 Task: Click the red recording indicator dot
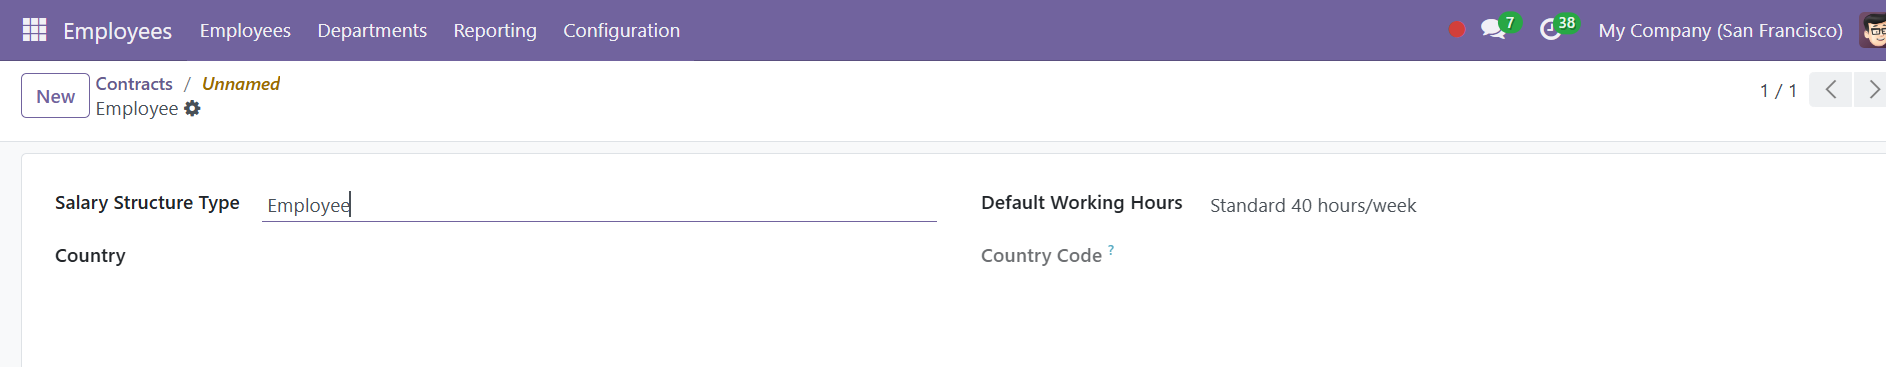(x=1457, y=30)
